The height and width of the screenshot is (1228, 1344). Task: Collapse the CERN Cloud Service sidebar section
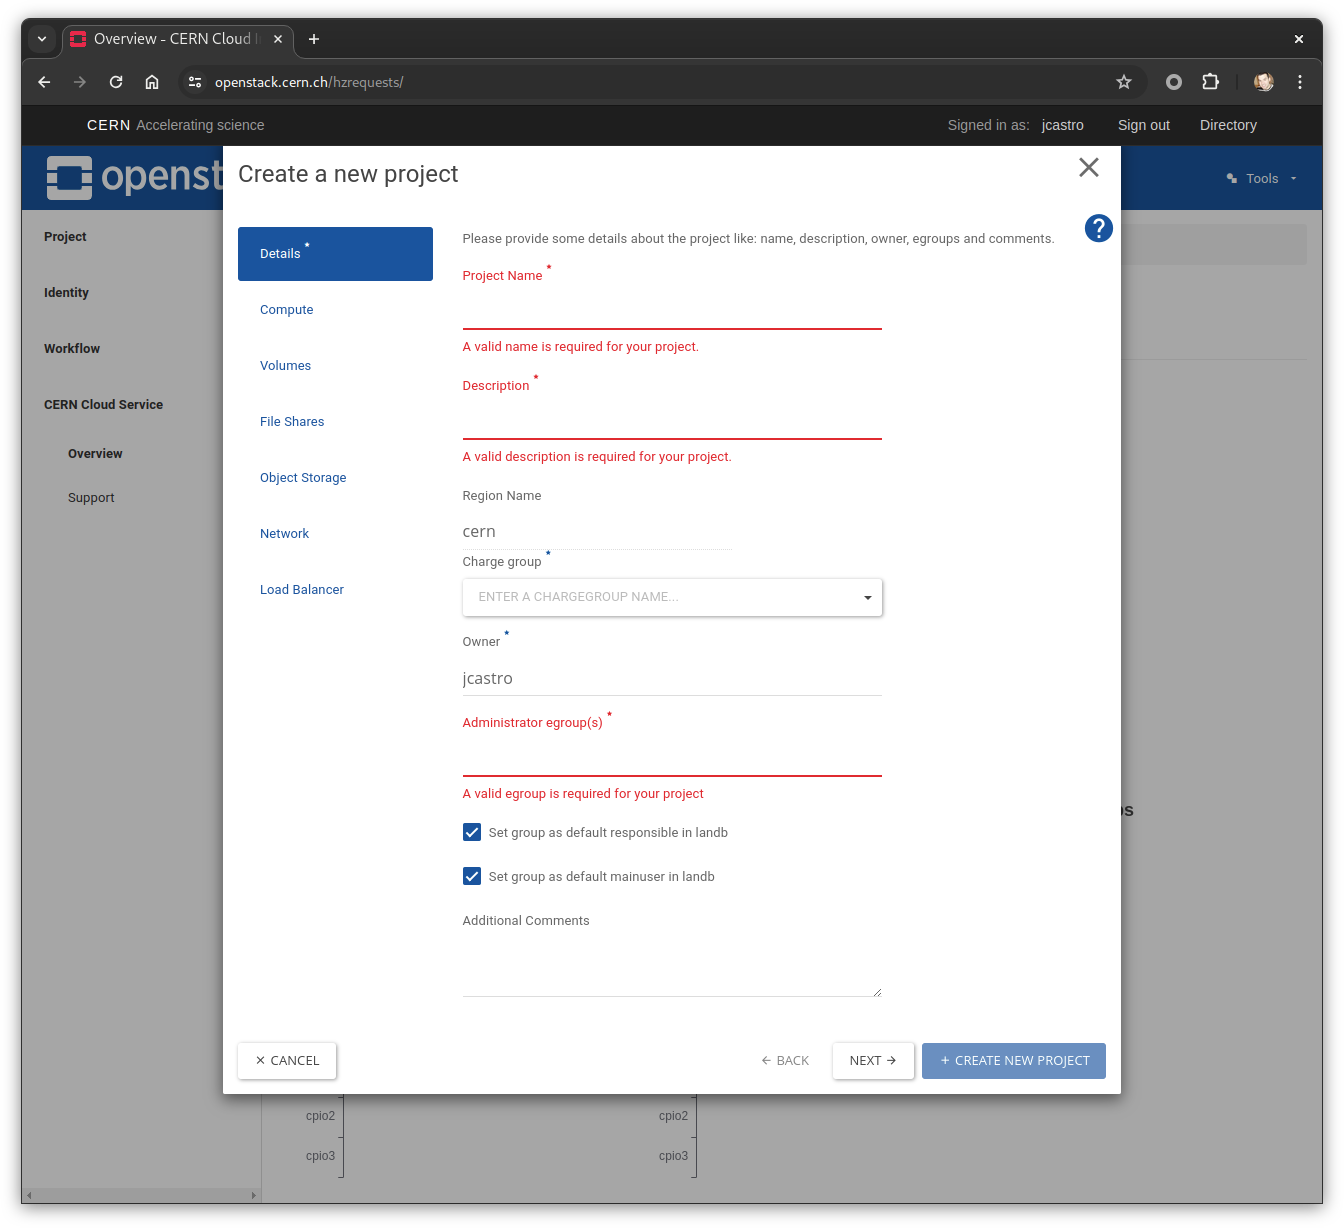click(x=103, y=405)
